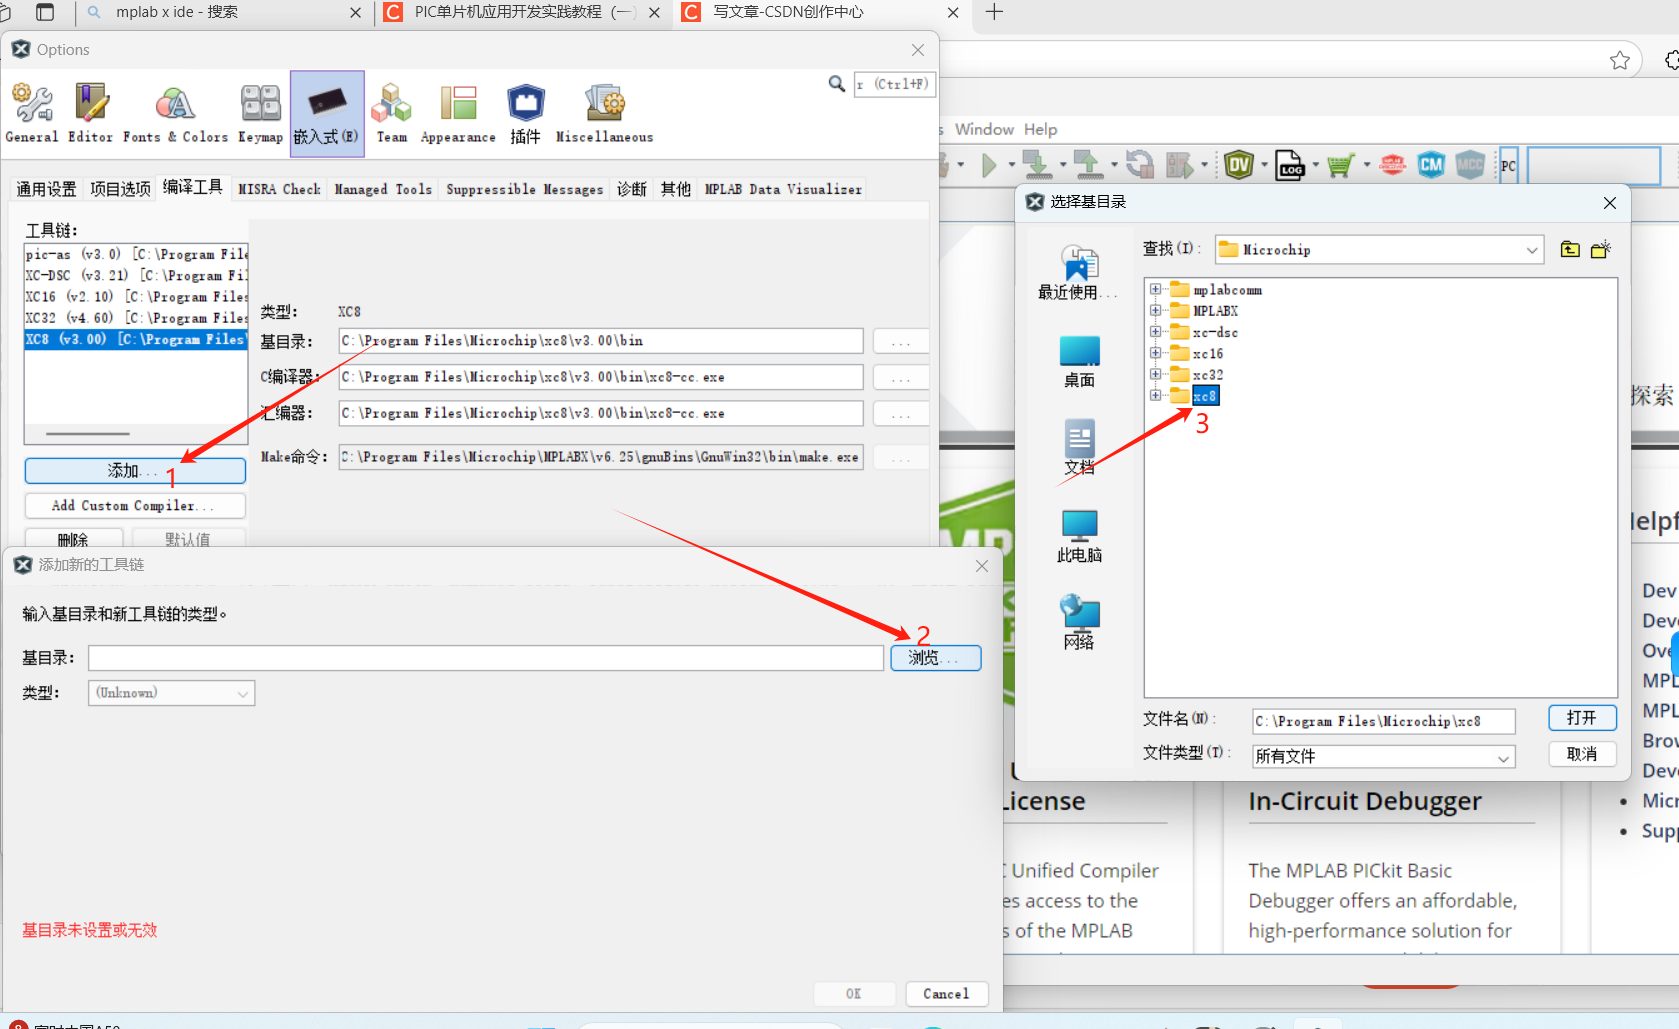The image size is (1679, 1029).
Task: Open the 插件 plugins category
Action: click(x=526, y=114)
